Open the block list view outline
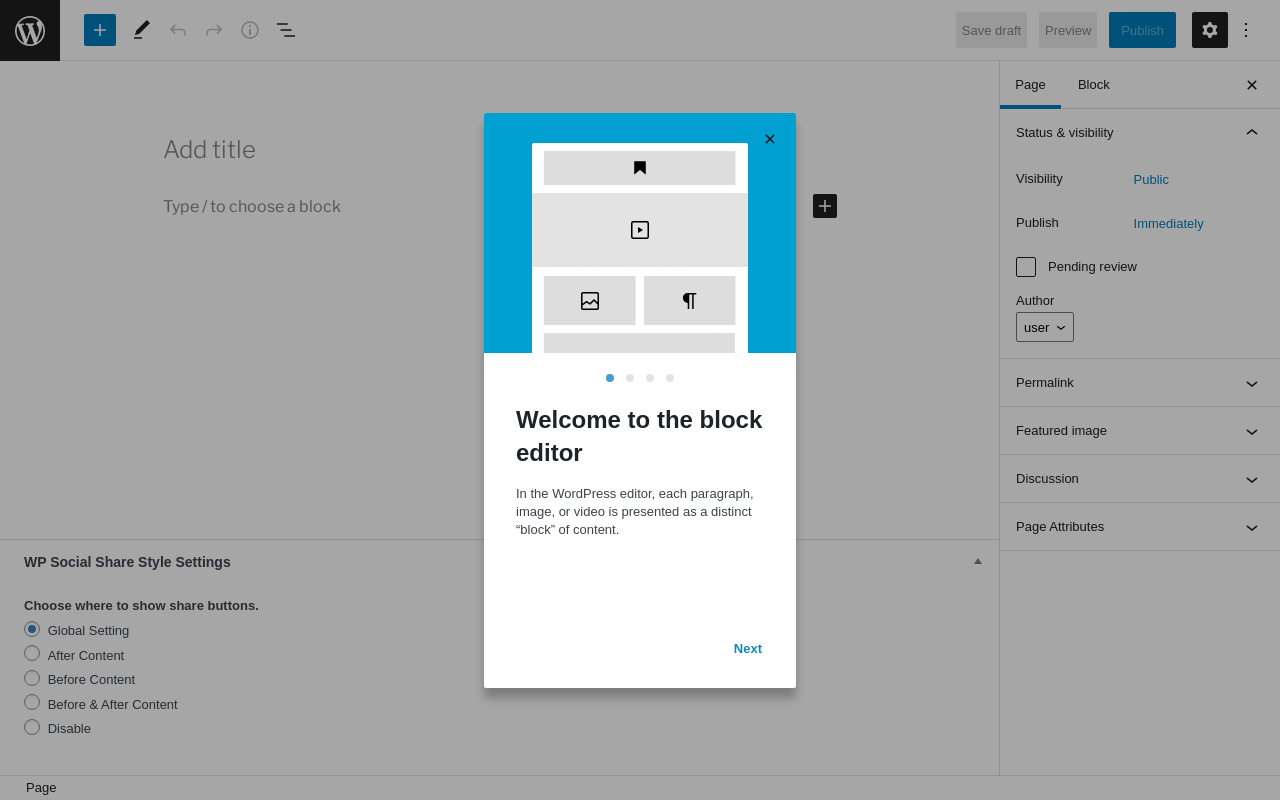 pyautogui.click(x=286, y=30)
